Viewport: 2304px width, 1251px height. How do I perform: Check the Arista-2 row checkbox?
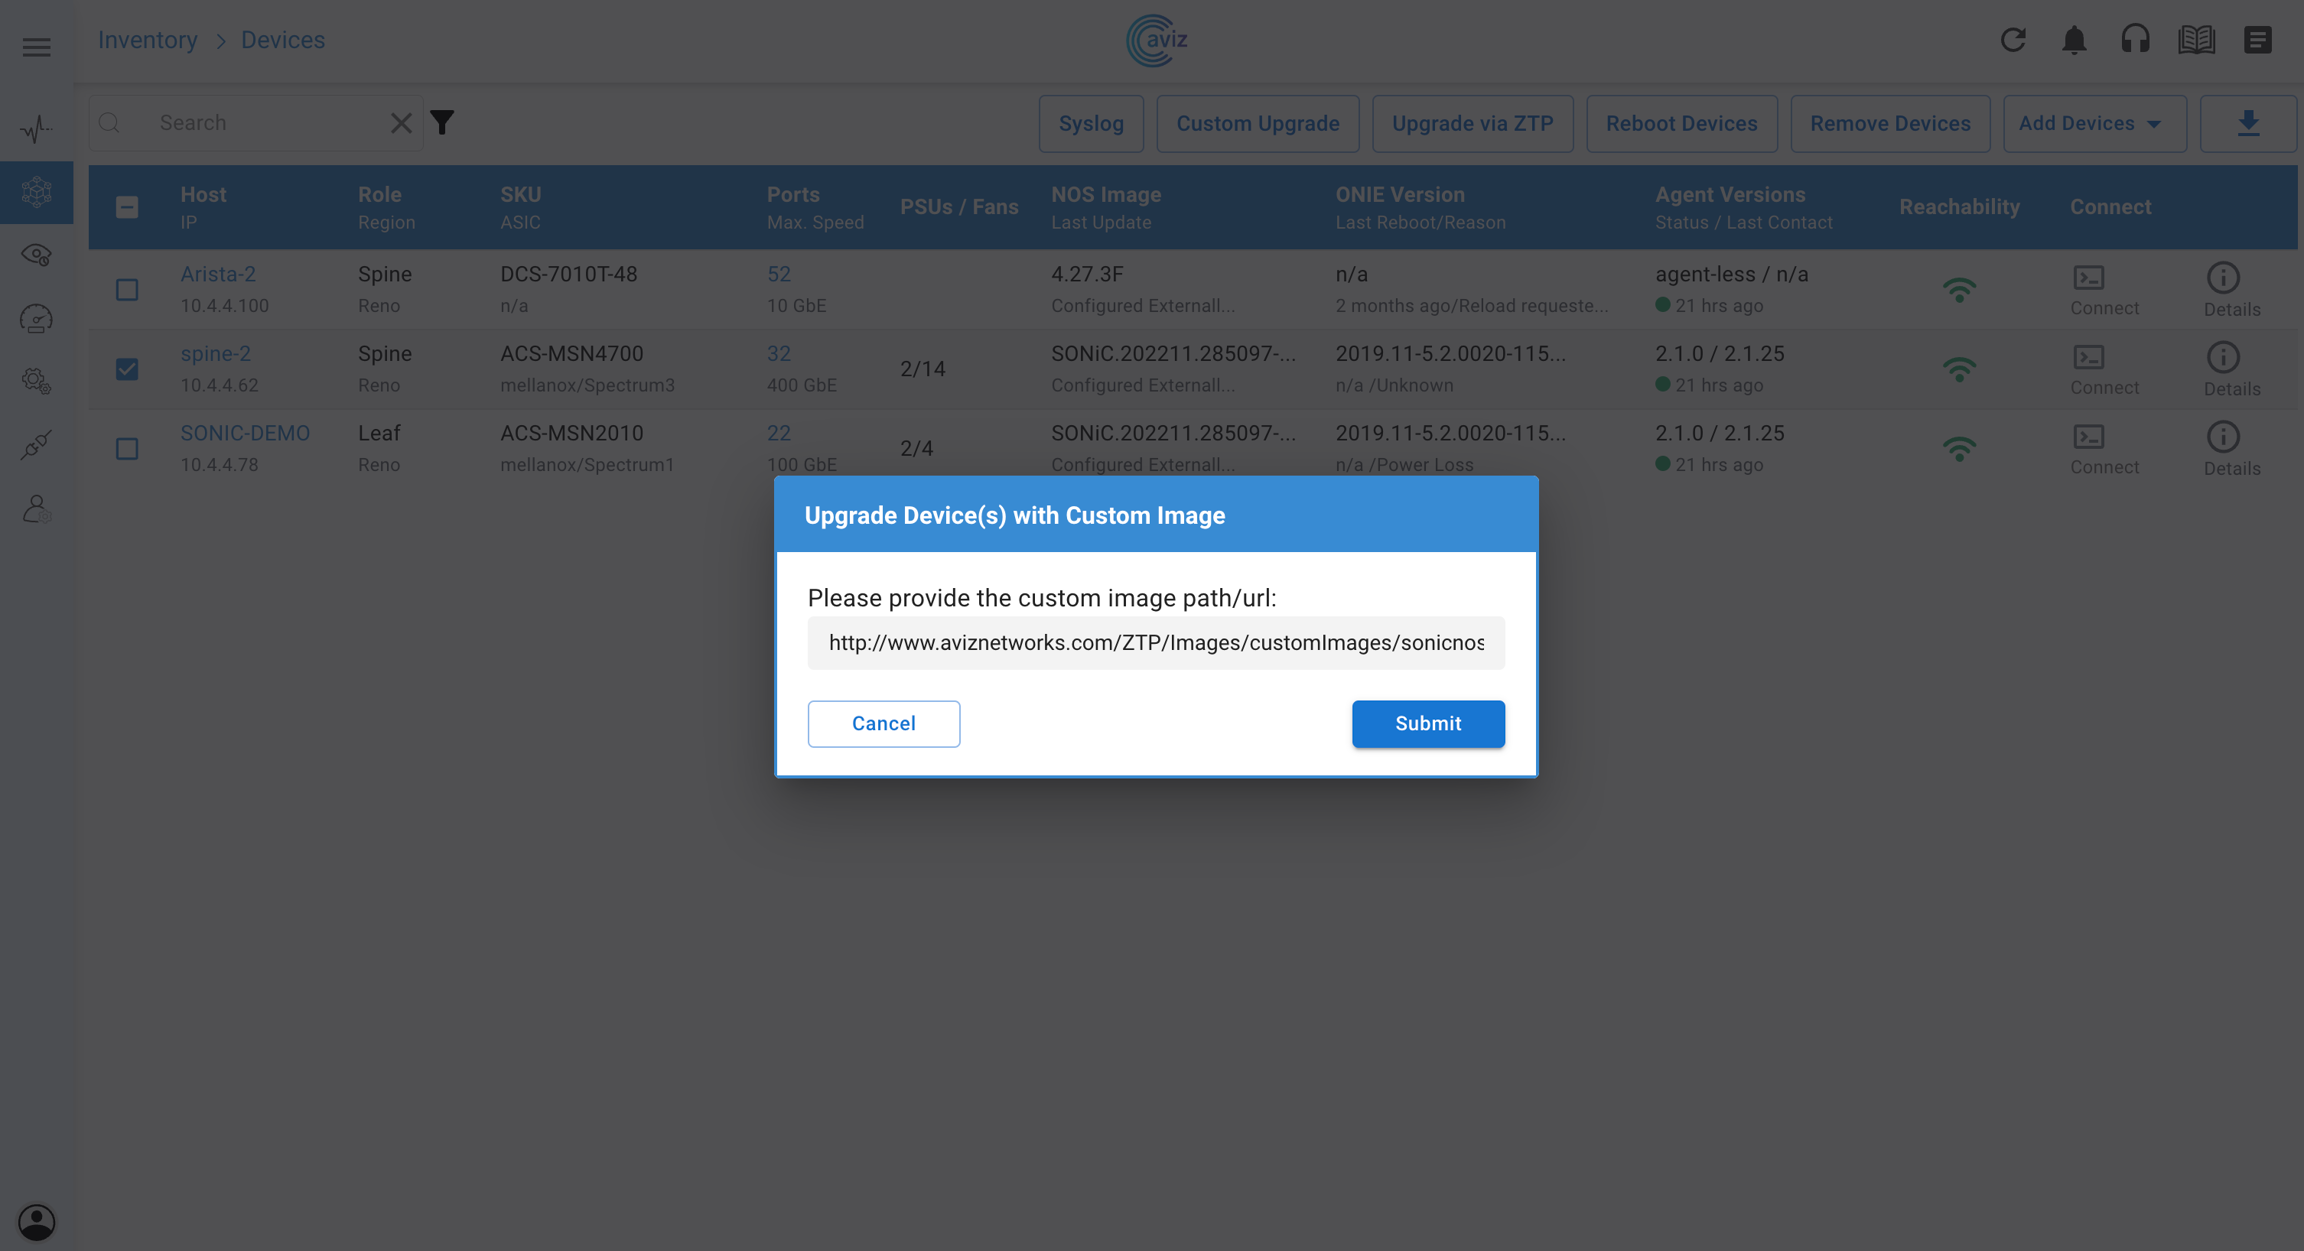127,290
